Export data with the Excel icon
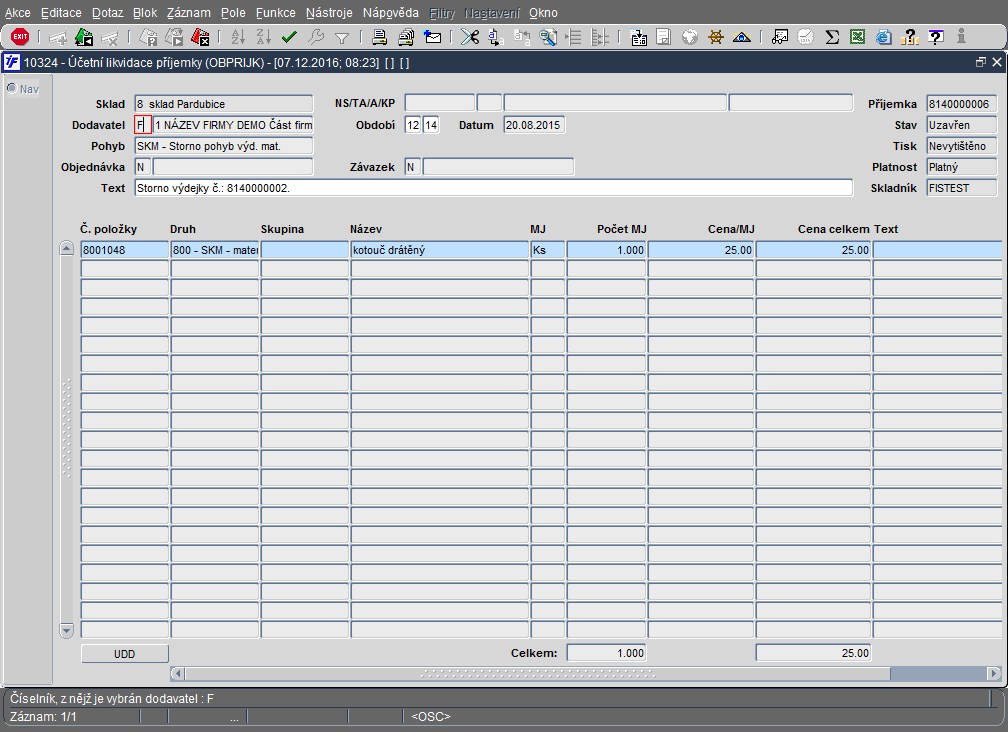The image size is (1008, 732). [x=858, y=37]
